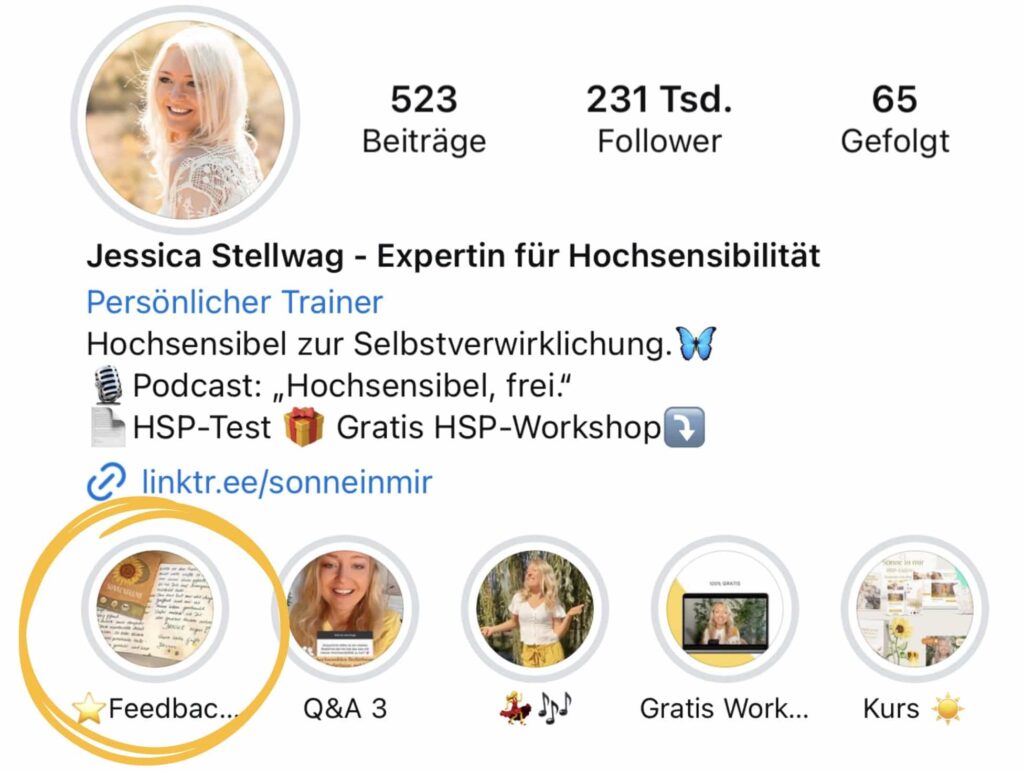Open the 231 Tsd. Follower list
Image resolution: width=1024 pixels, height=771 pixels.
pos(659,119)
